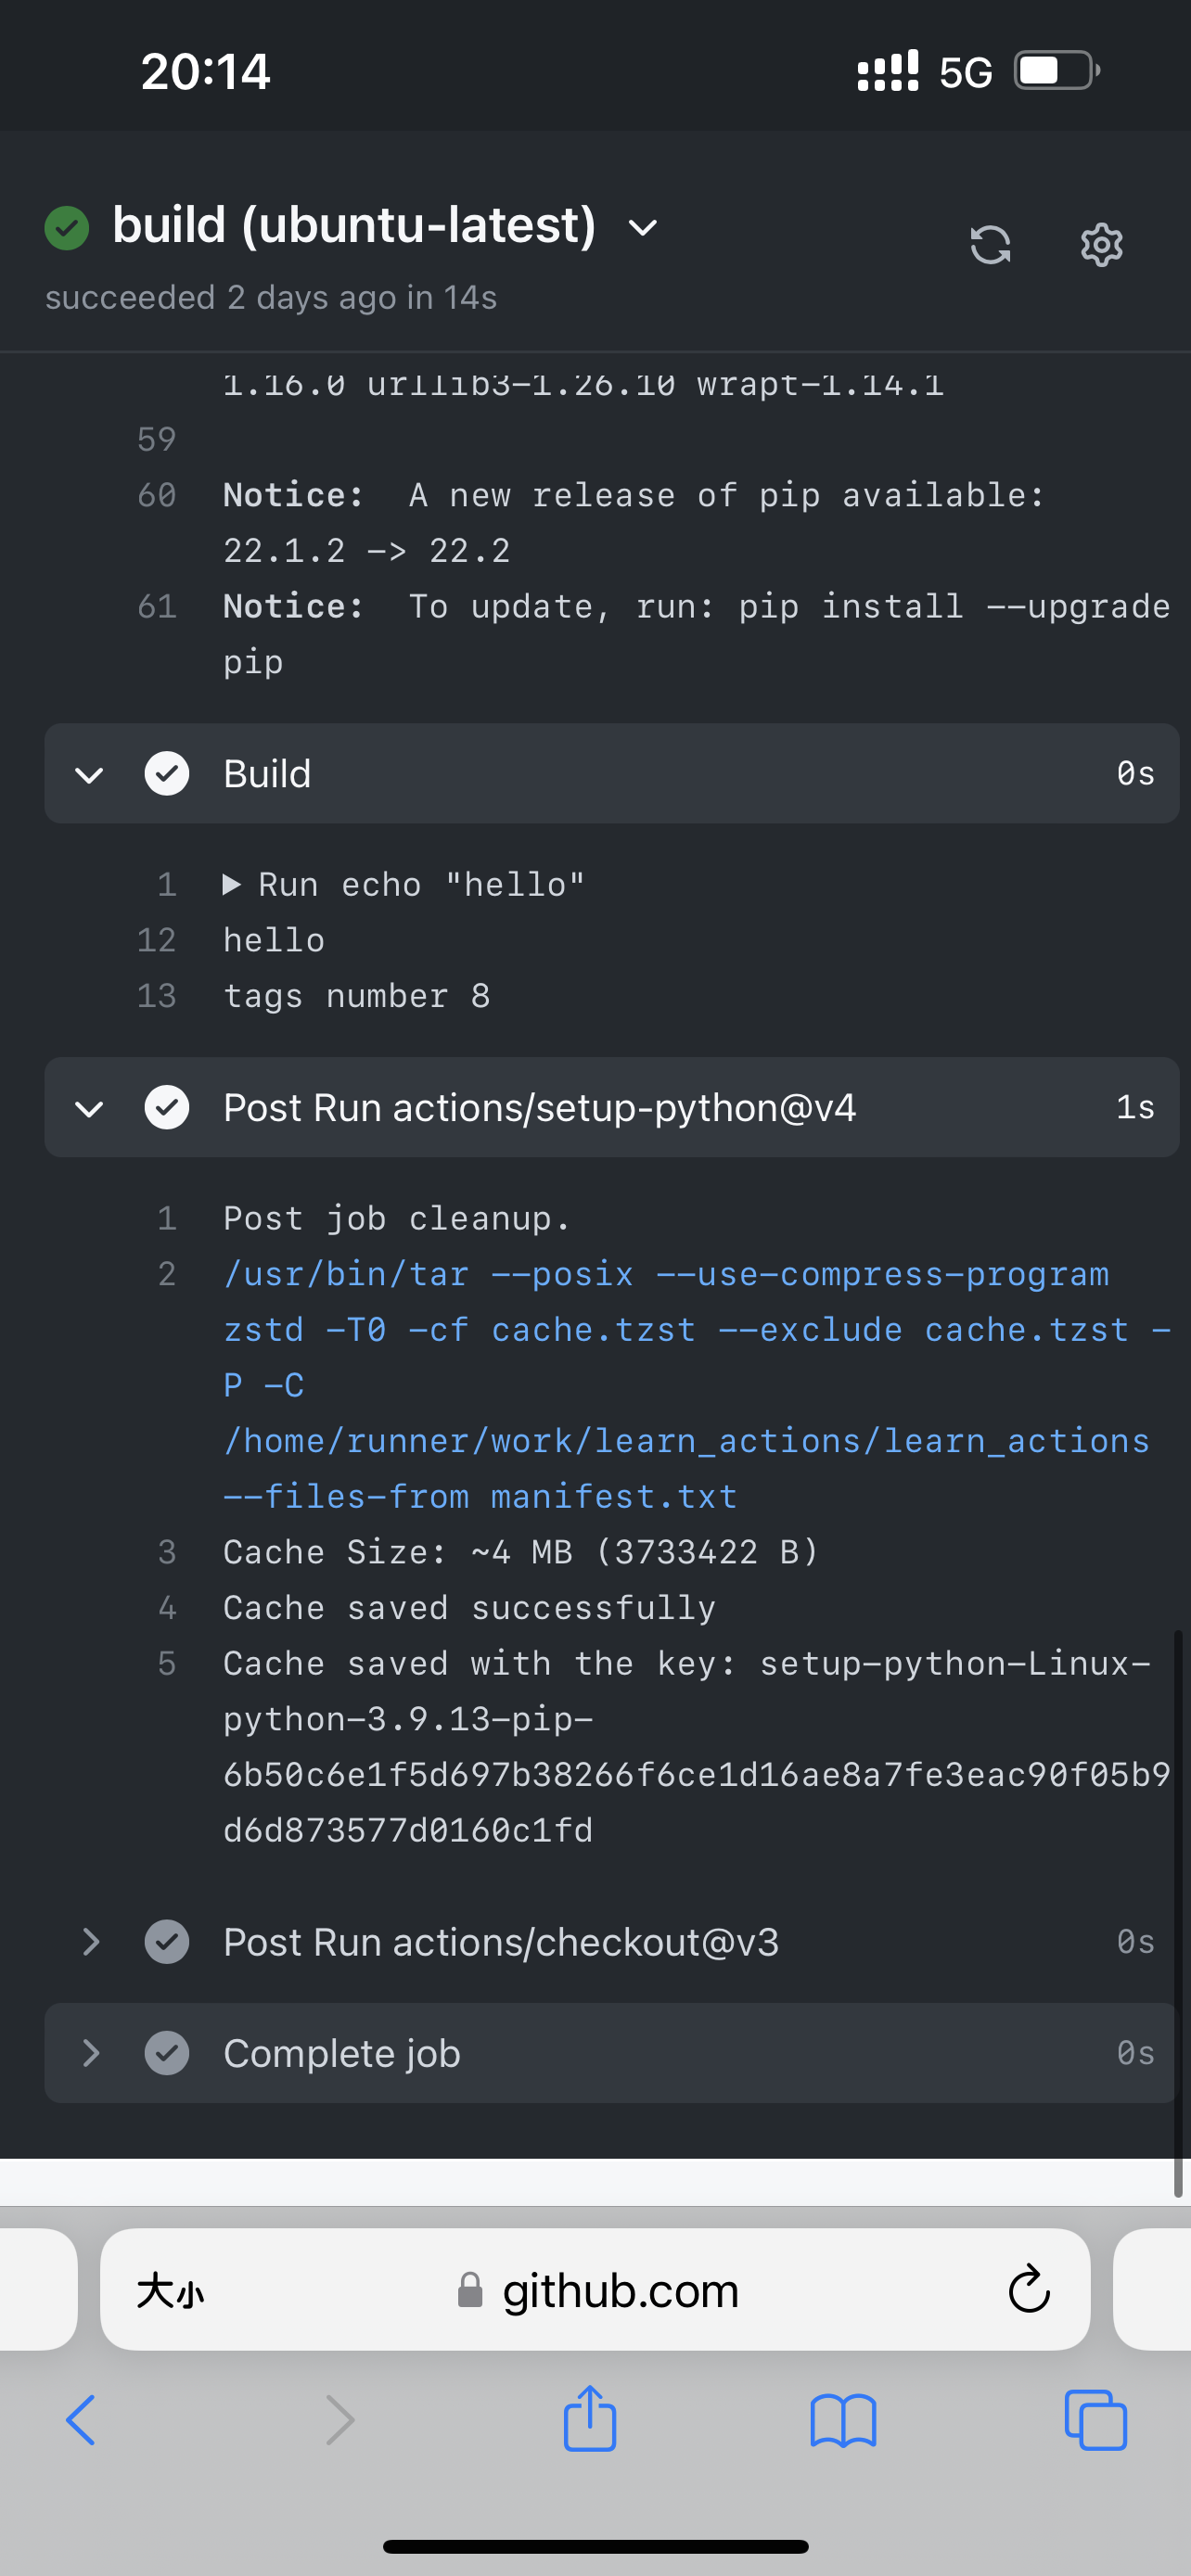Viewport: 1191px width, 2576px height.
Task: Tap the 大小 page text size menu
Action: [x=172, y=2291]
